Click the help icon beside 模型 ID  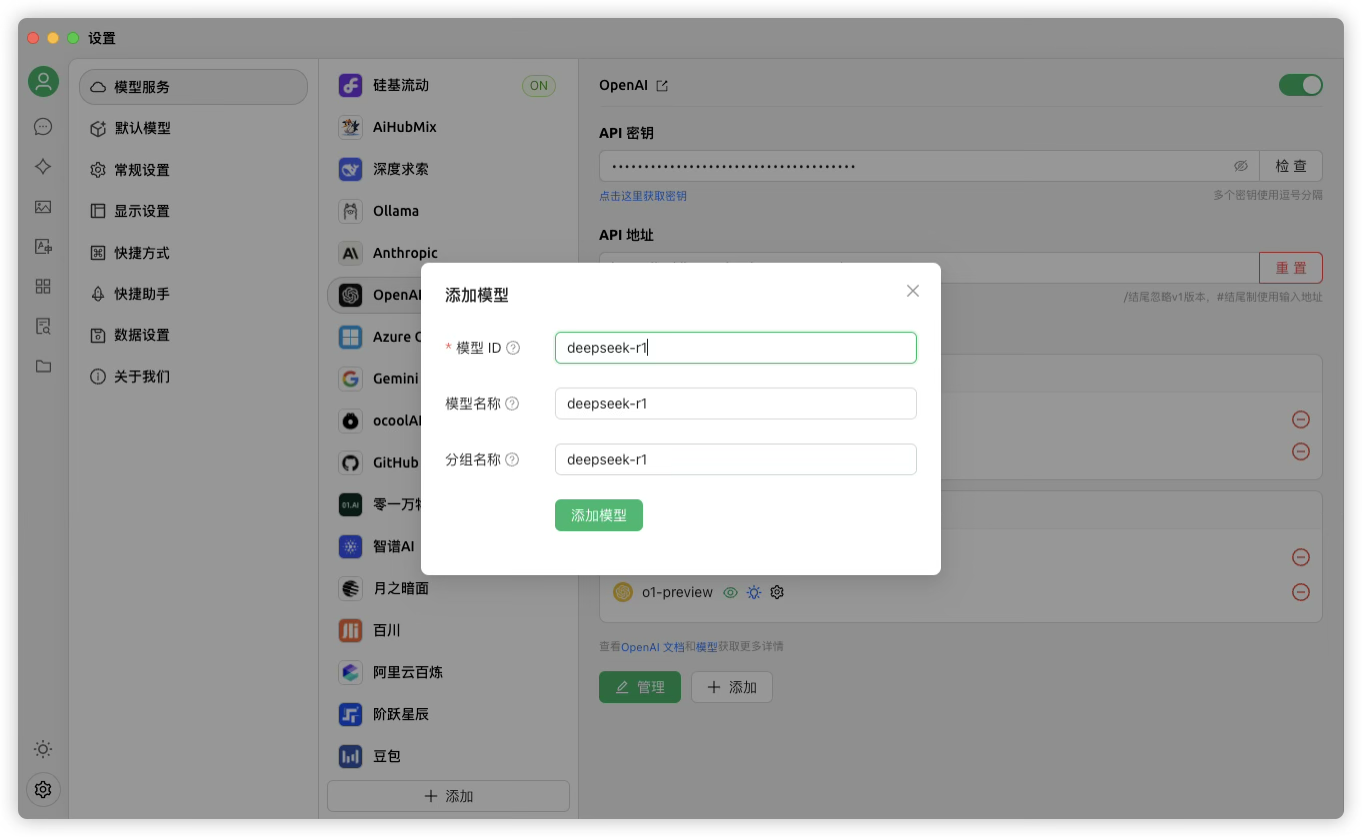(x=512, y=347)
